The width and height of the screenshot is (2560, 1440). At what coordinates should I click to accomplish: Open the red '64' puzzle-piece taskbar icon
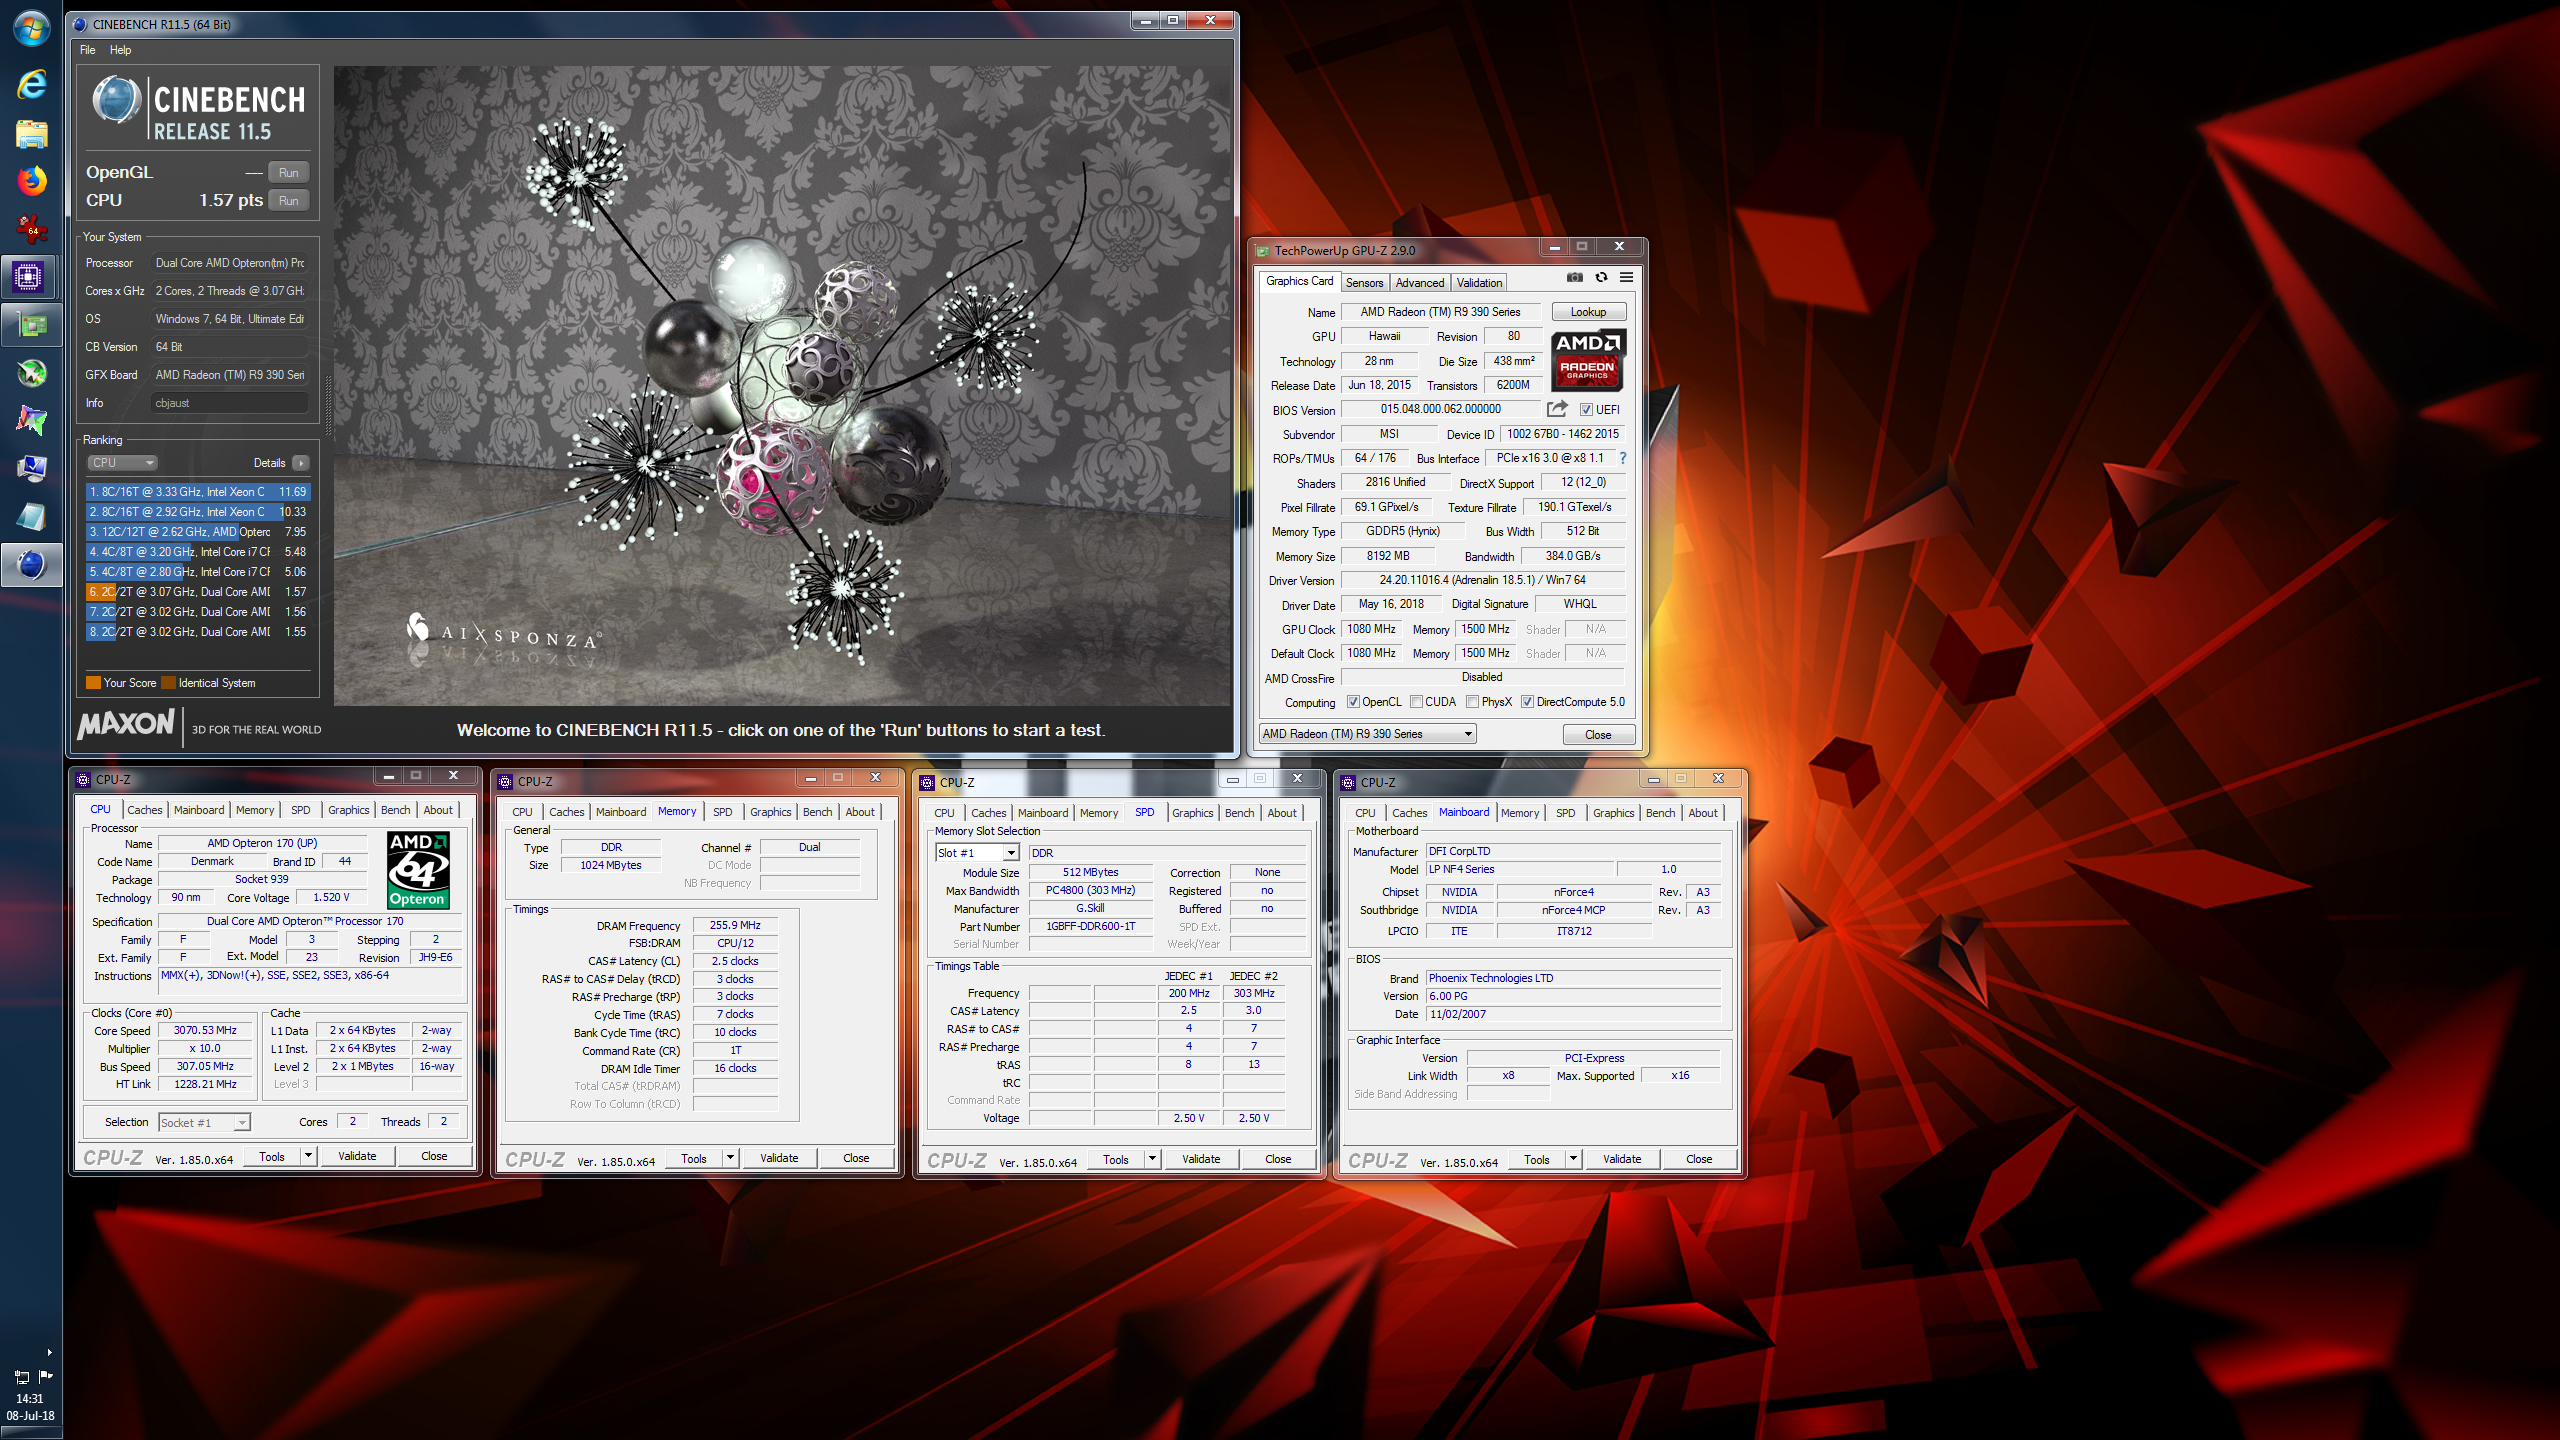[31, 229]
